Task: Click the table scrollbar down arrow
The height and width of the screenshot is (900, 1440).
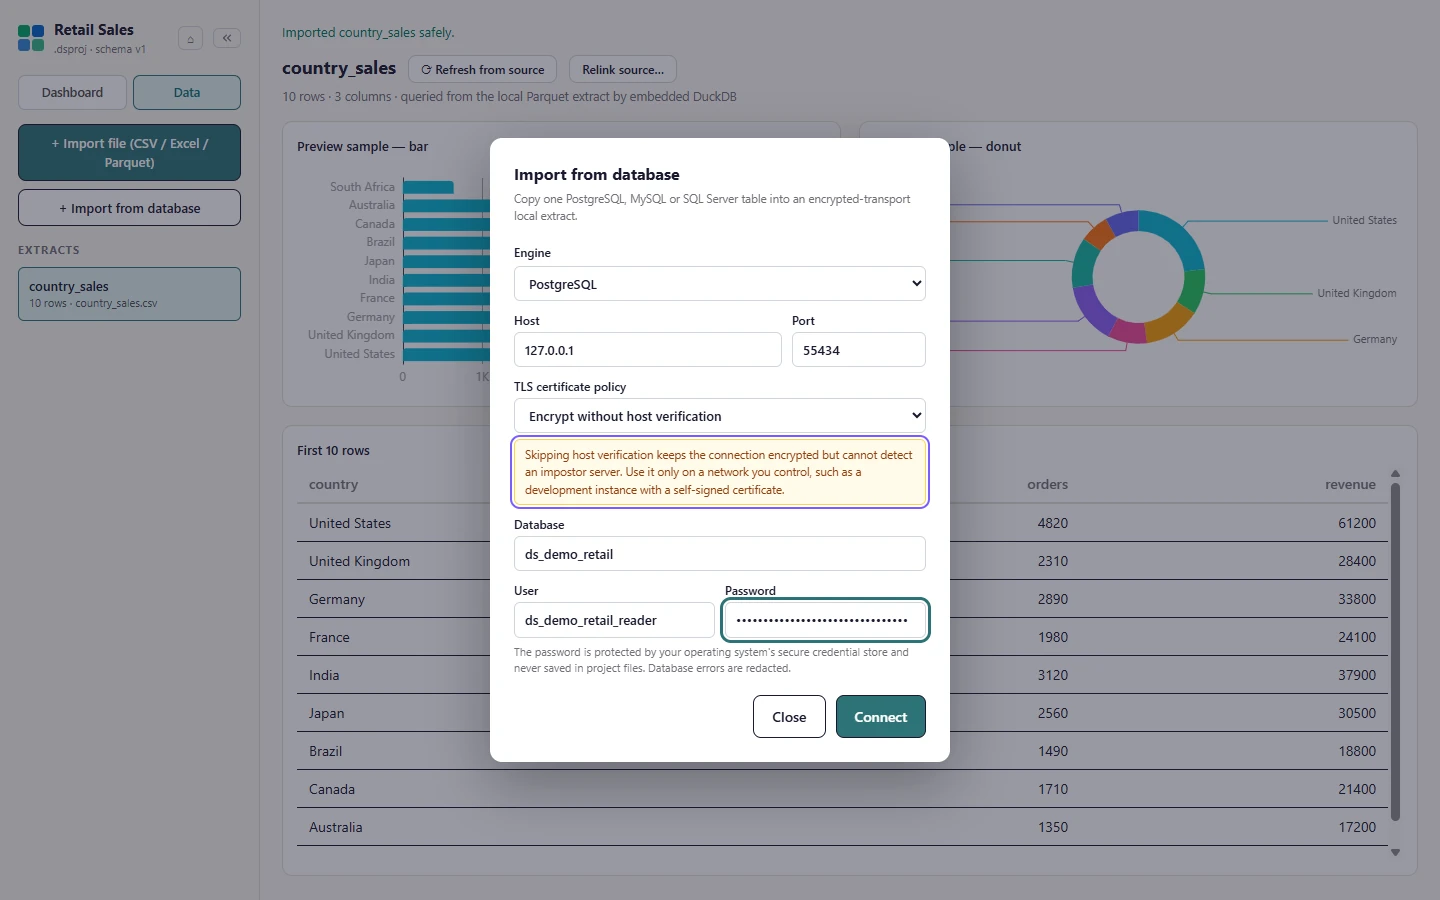Action: coord(1395,852)
